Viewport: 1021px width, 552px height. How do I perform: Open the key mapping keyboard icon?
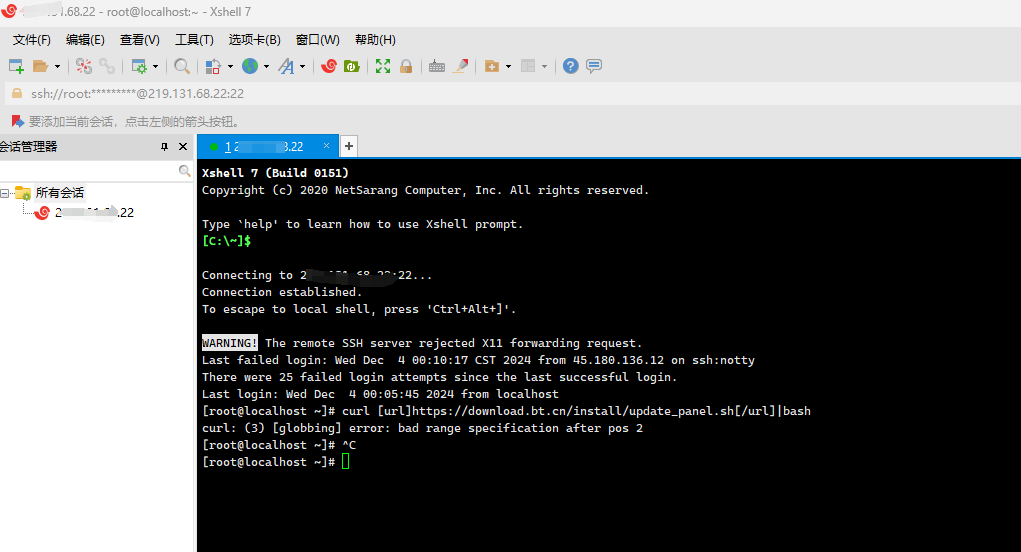437,66
